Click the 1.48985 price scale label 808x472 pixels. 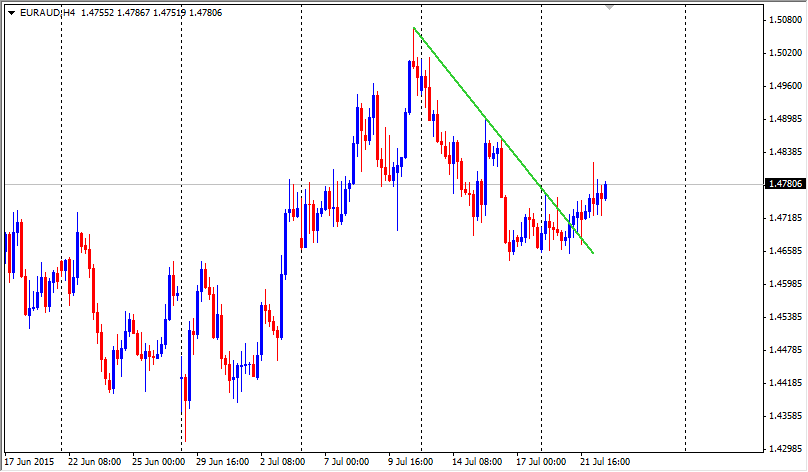(785, 119)
